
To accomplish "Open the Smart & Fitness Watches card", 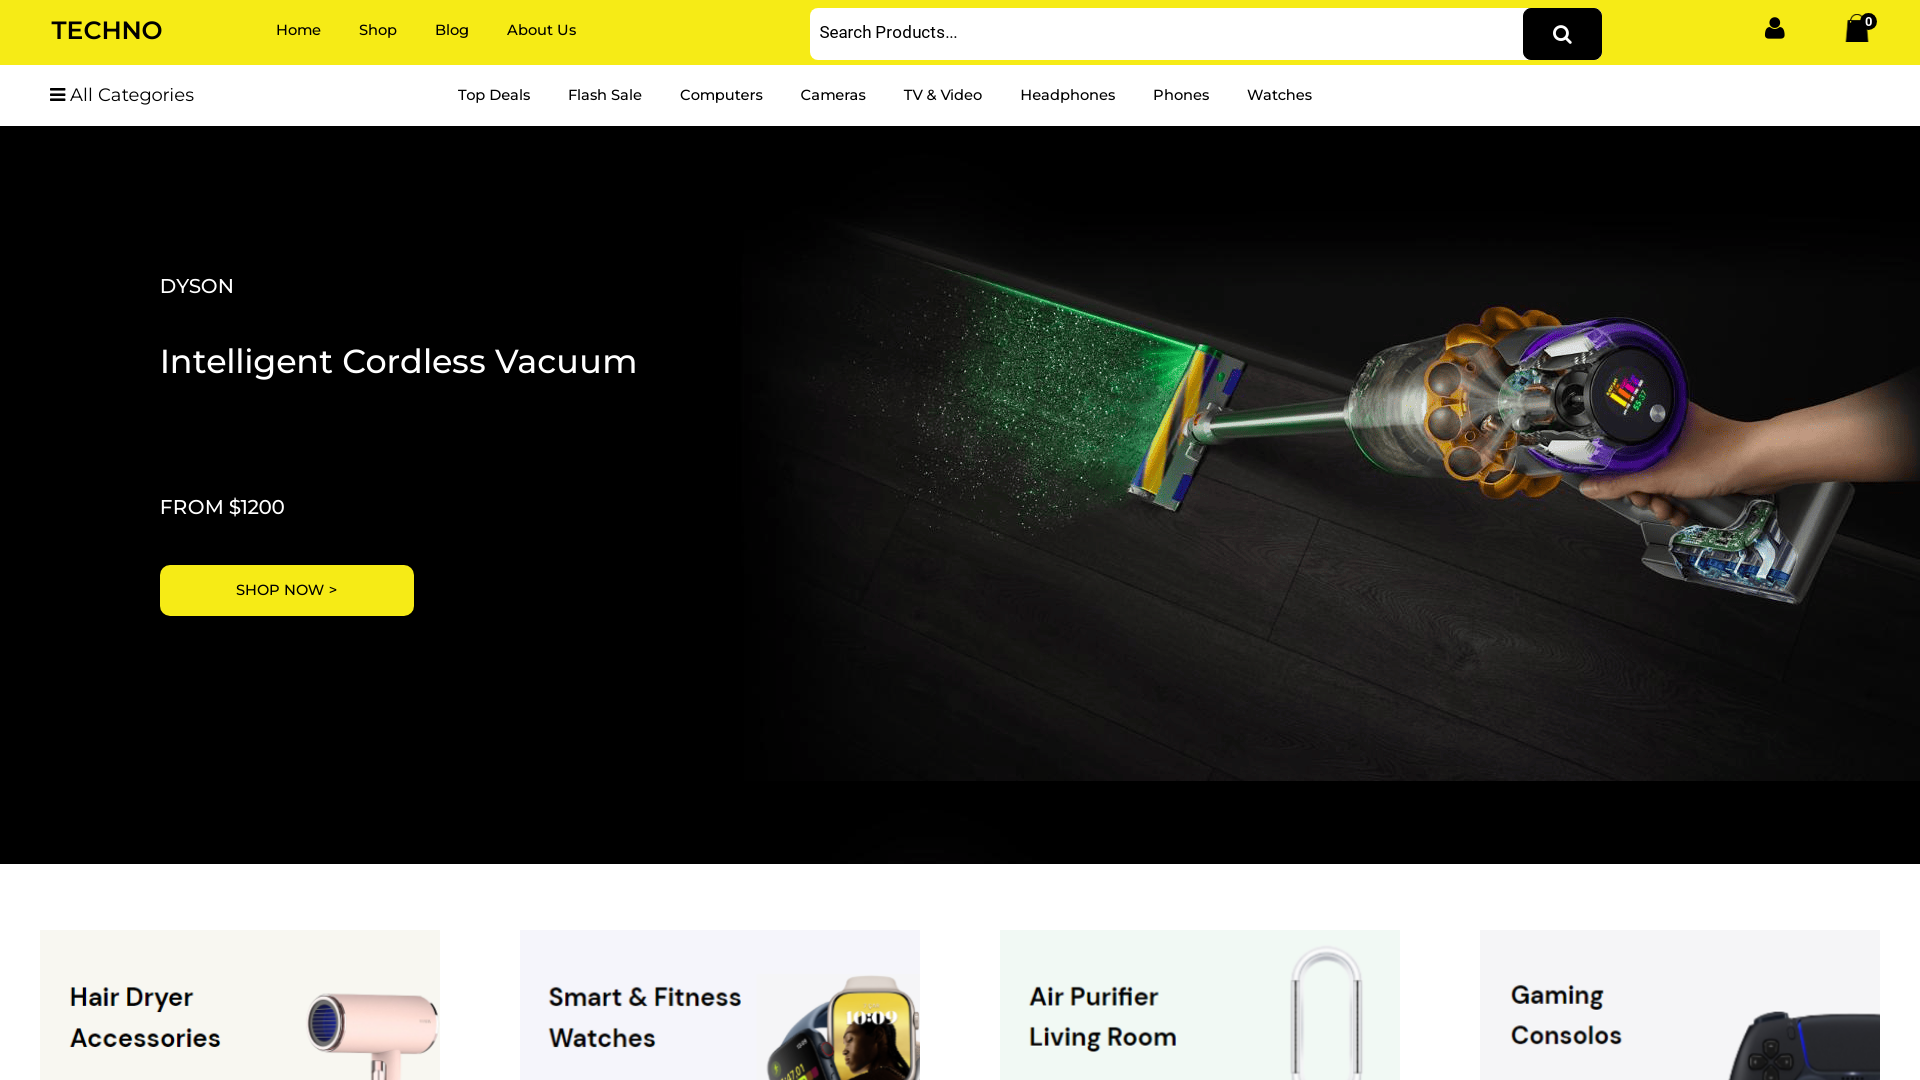I will [x=720, y=1005].
